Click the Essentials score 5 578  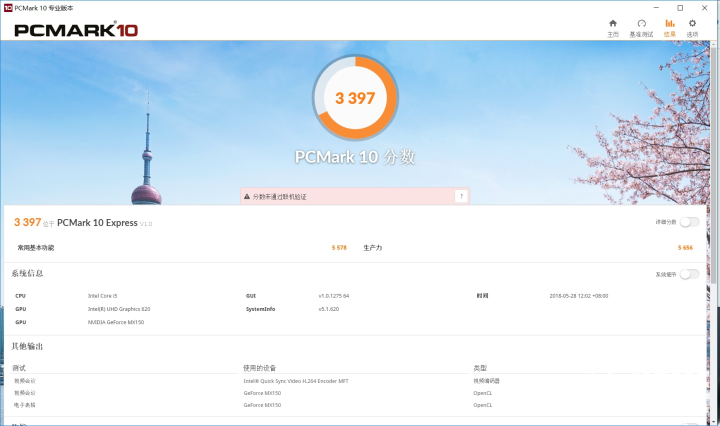(339, 247)
